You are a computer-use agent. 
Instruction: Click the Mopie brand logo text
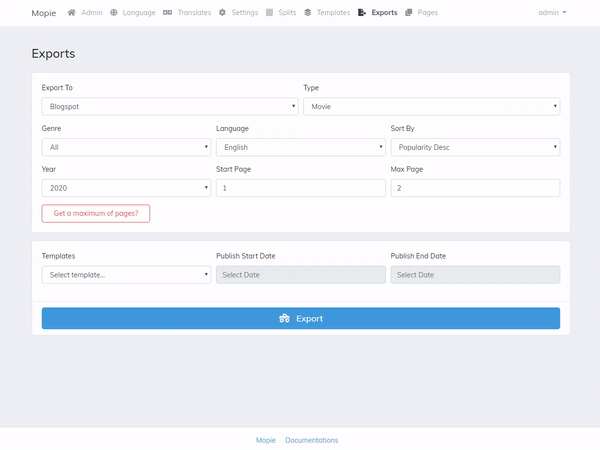(x=44, y=13)
